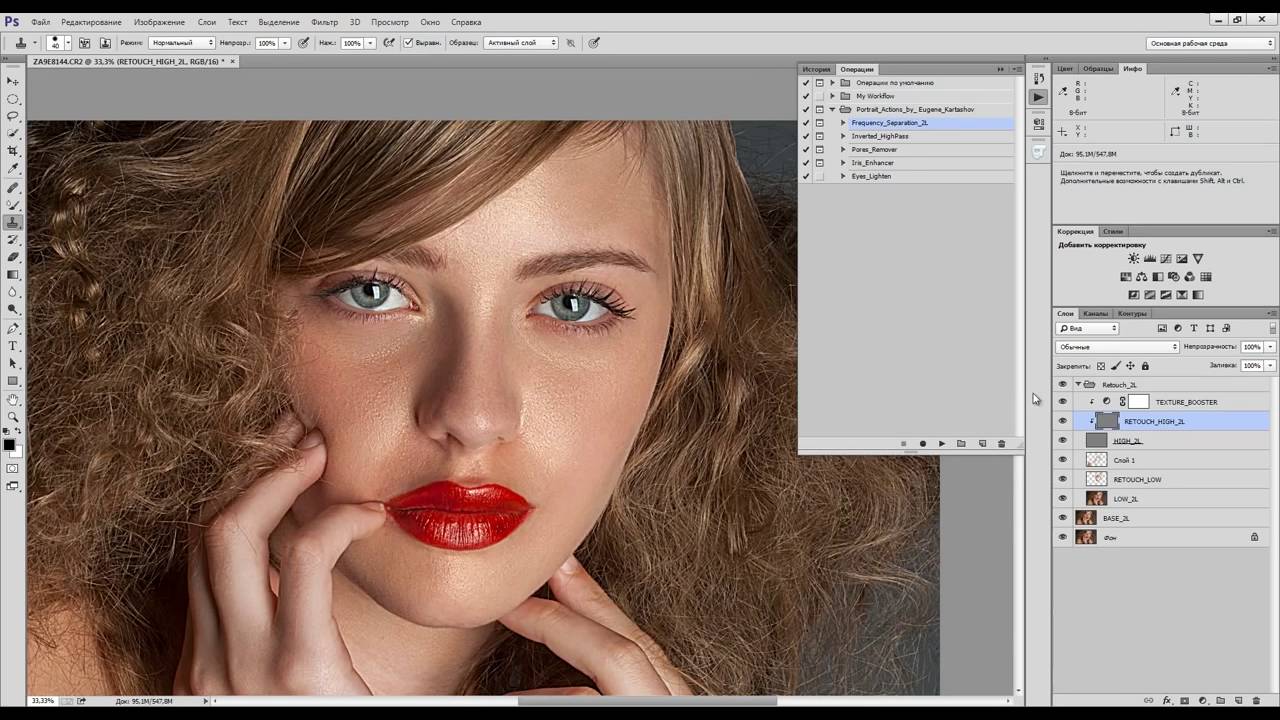Open the clone stamp blend mode dropdown 'Нормальный'
This screenshot has width=1280, height=720.
[x=181, y=43]
